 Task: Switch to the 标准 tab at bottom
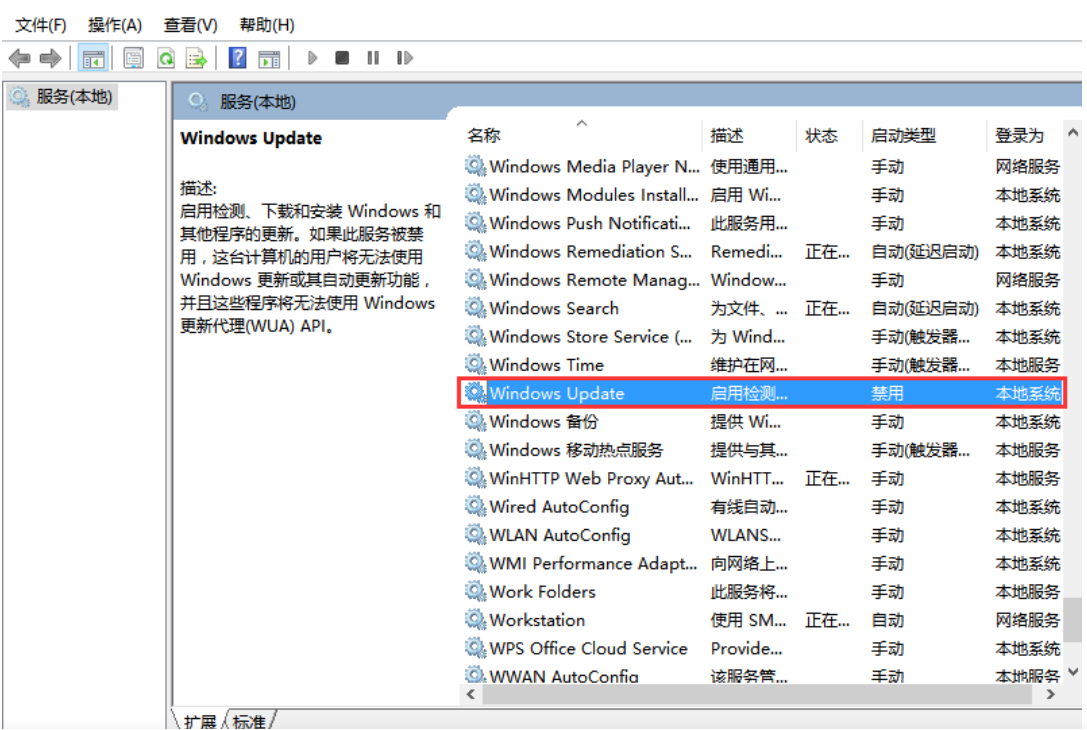coord(250,721)
